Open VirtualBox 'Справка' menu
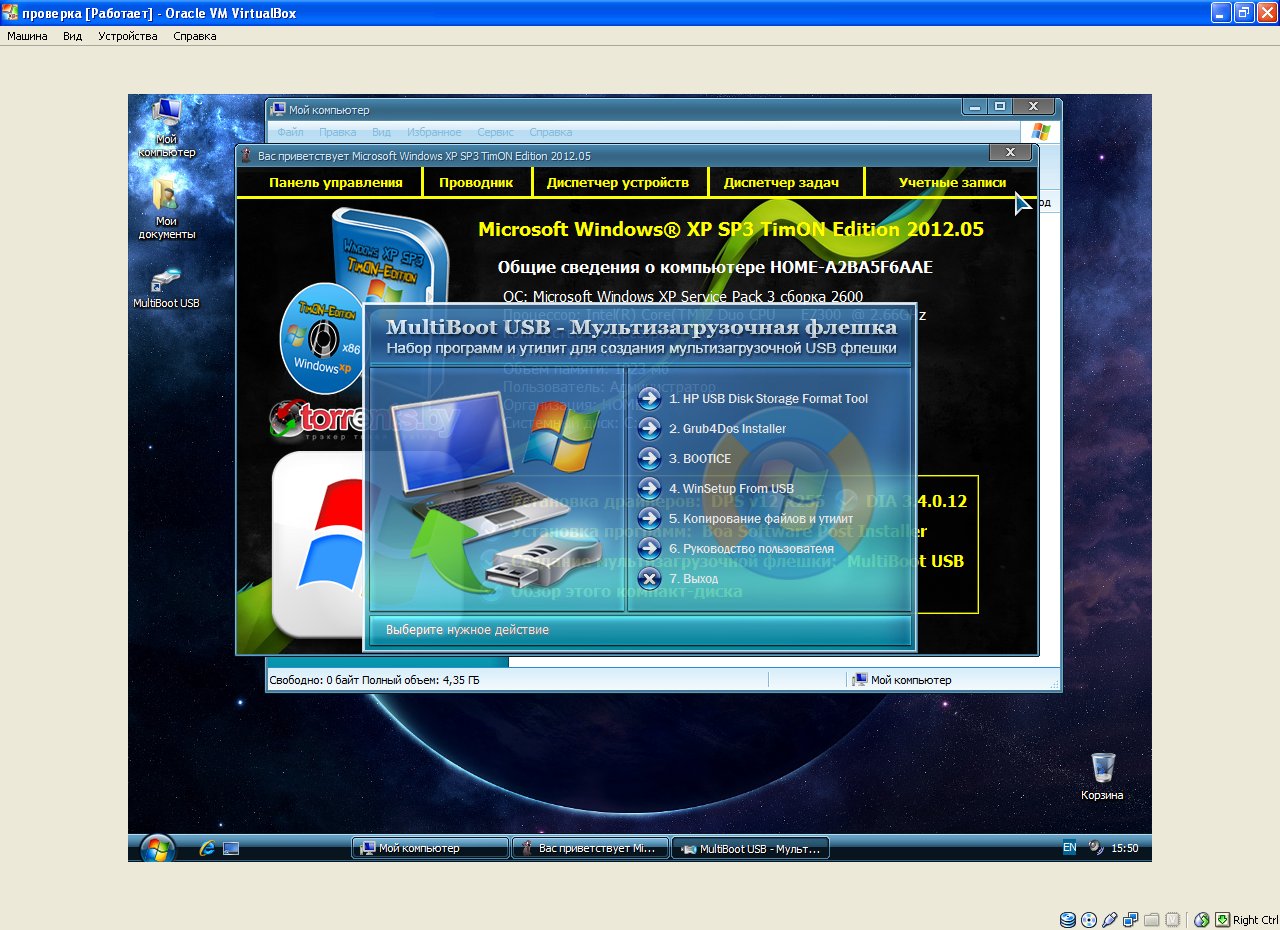 194,36
